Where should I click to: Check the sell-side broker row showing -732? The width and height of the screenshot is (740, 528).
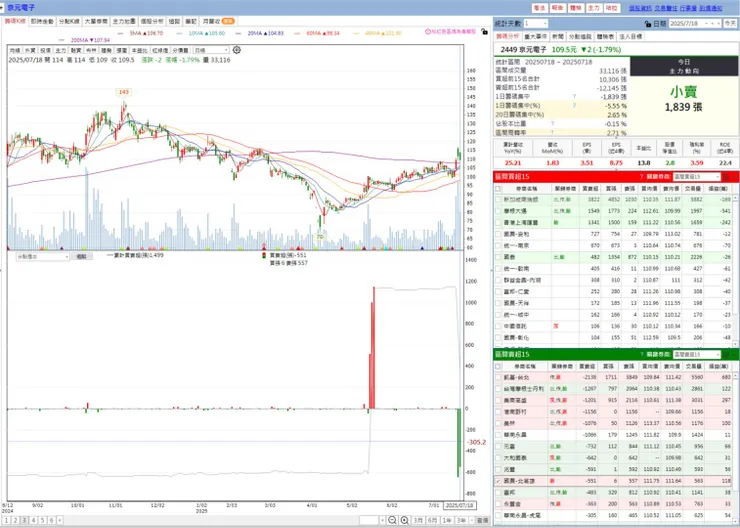(x=498, y=446)
